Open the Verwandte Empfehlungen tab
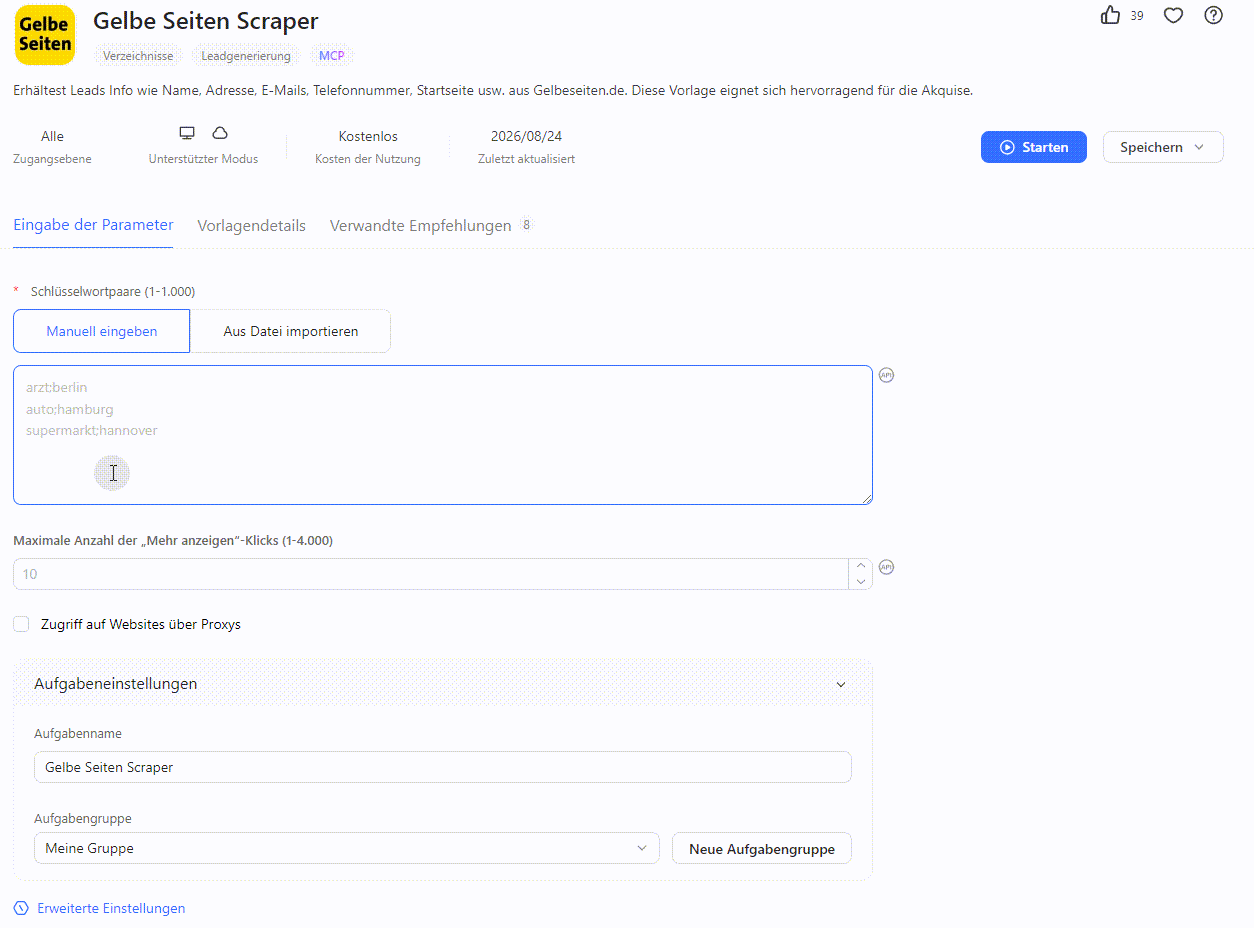Image resolution: width=1254 pixels, height=928 pixels. [420, 226]
